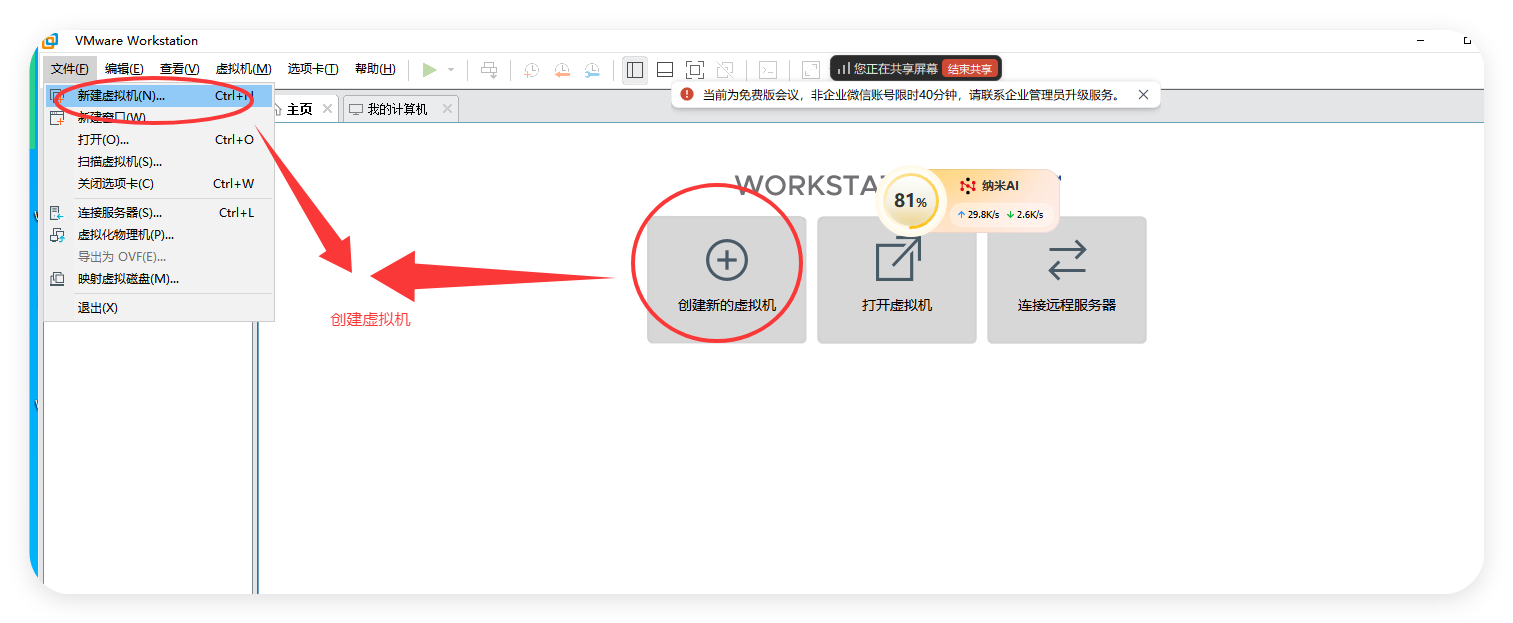Toggle the library panel display
This screenshot has width=1513, height=623.
click(634, 69)
